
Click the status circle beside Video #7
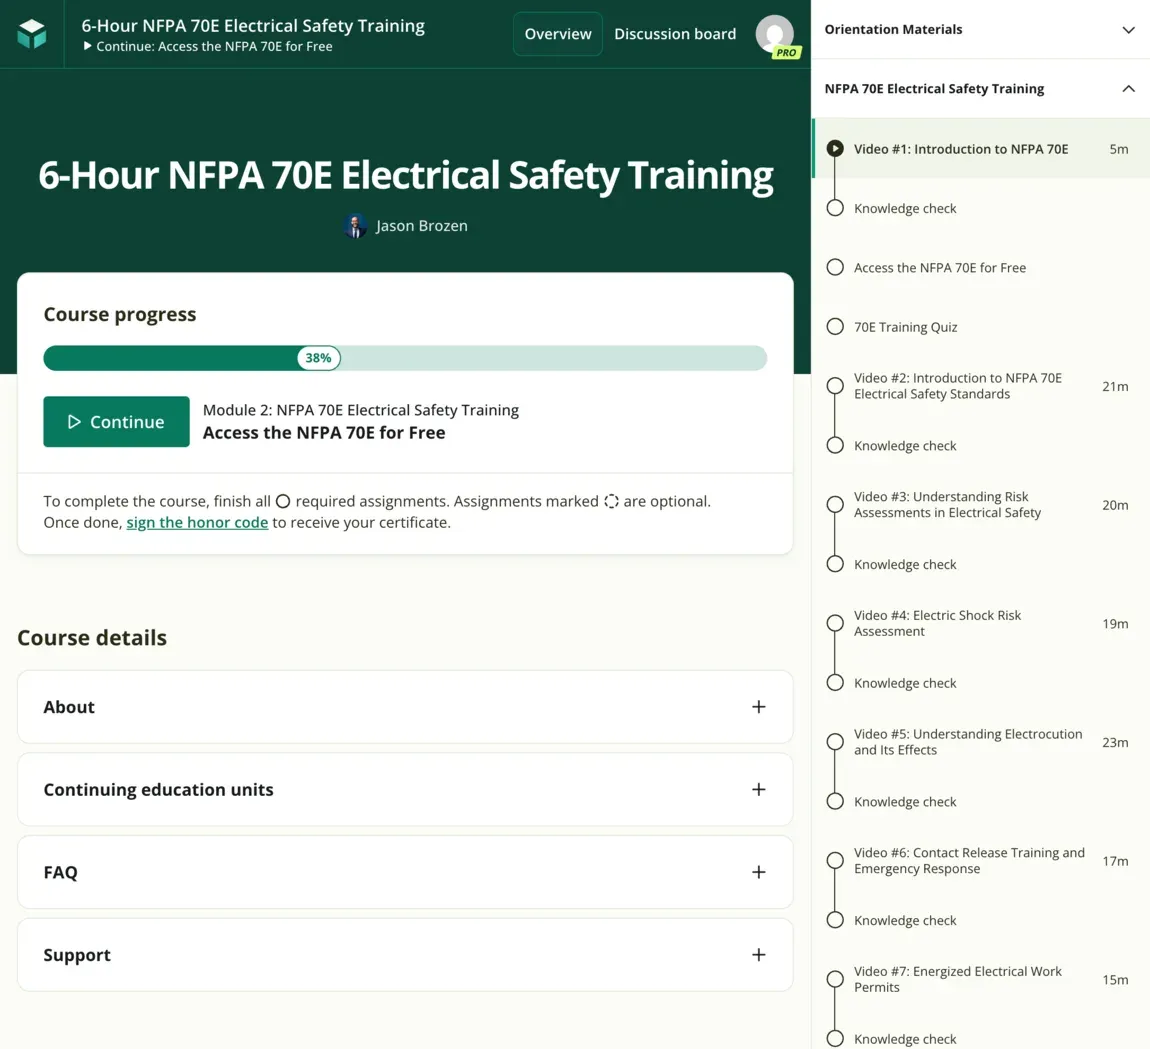click(835, 979)
